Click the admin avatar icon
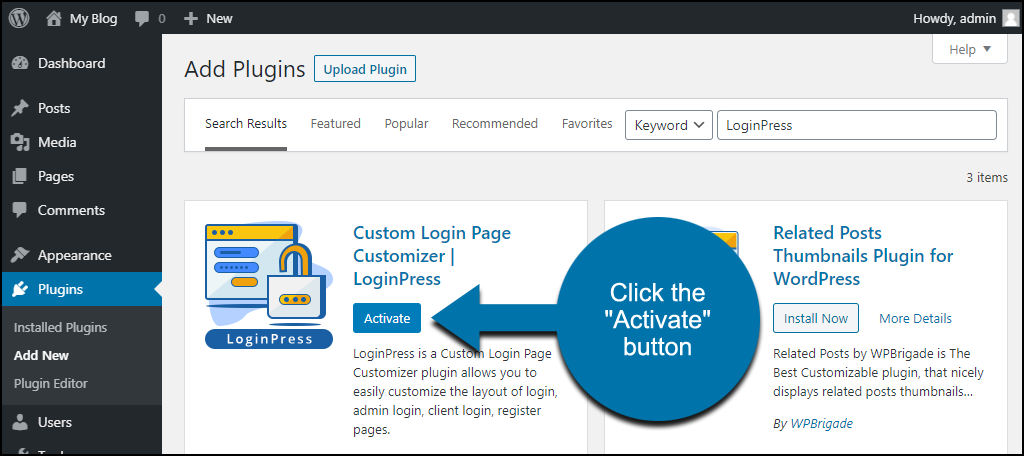 pos(1010,18)
